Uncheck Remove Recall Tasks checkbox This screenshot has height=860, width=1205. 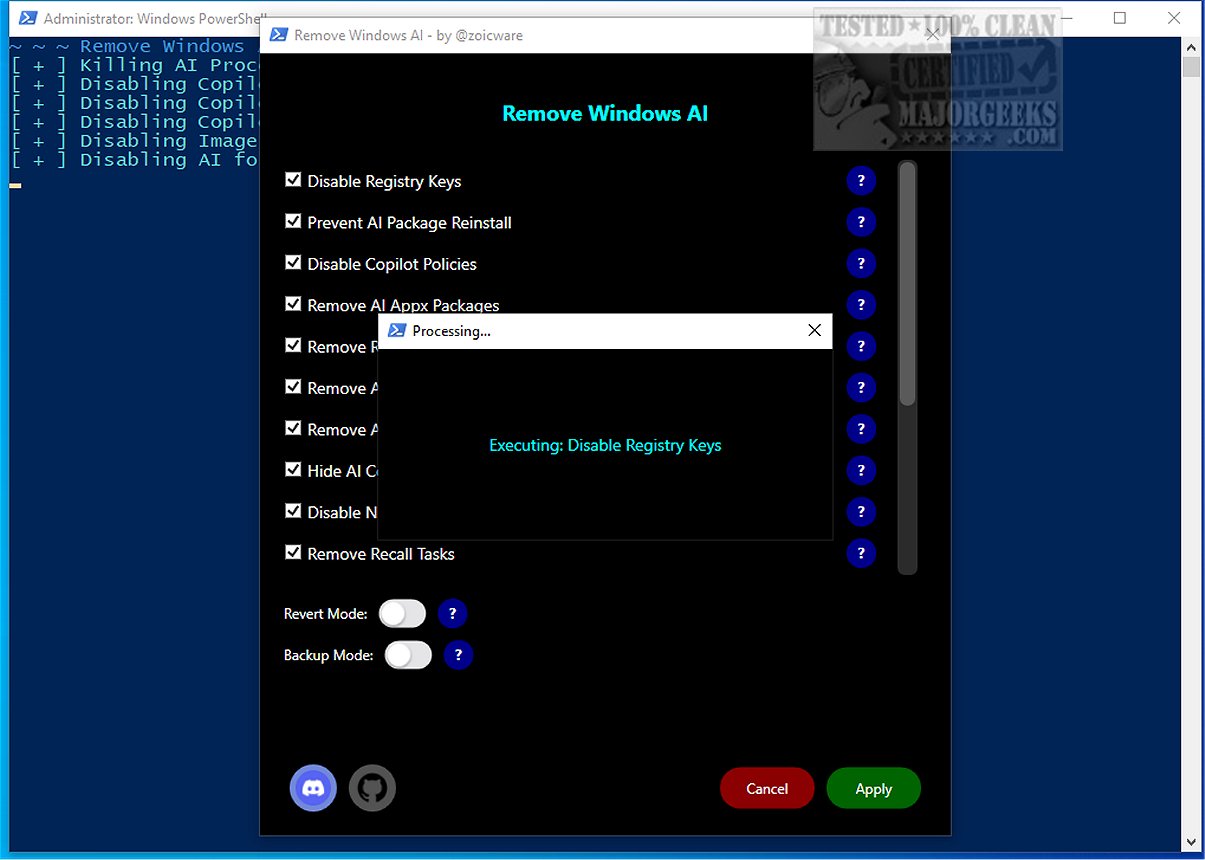[293, 552]
